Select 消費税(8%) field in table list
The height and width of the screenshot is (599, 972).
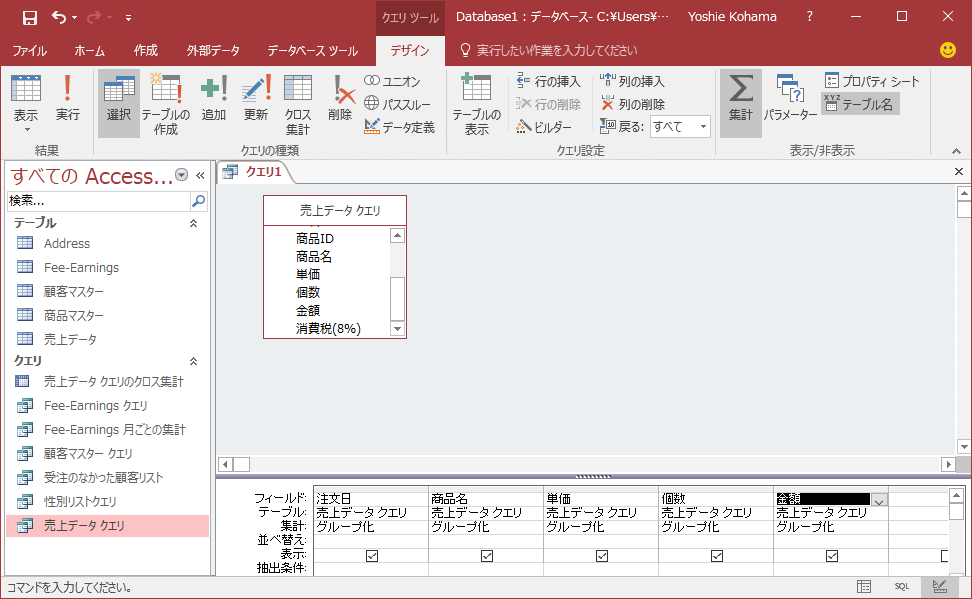[328, 329]
